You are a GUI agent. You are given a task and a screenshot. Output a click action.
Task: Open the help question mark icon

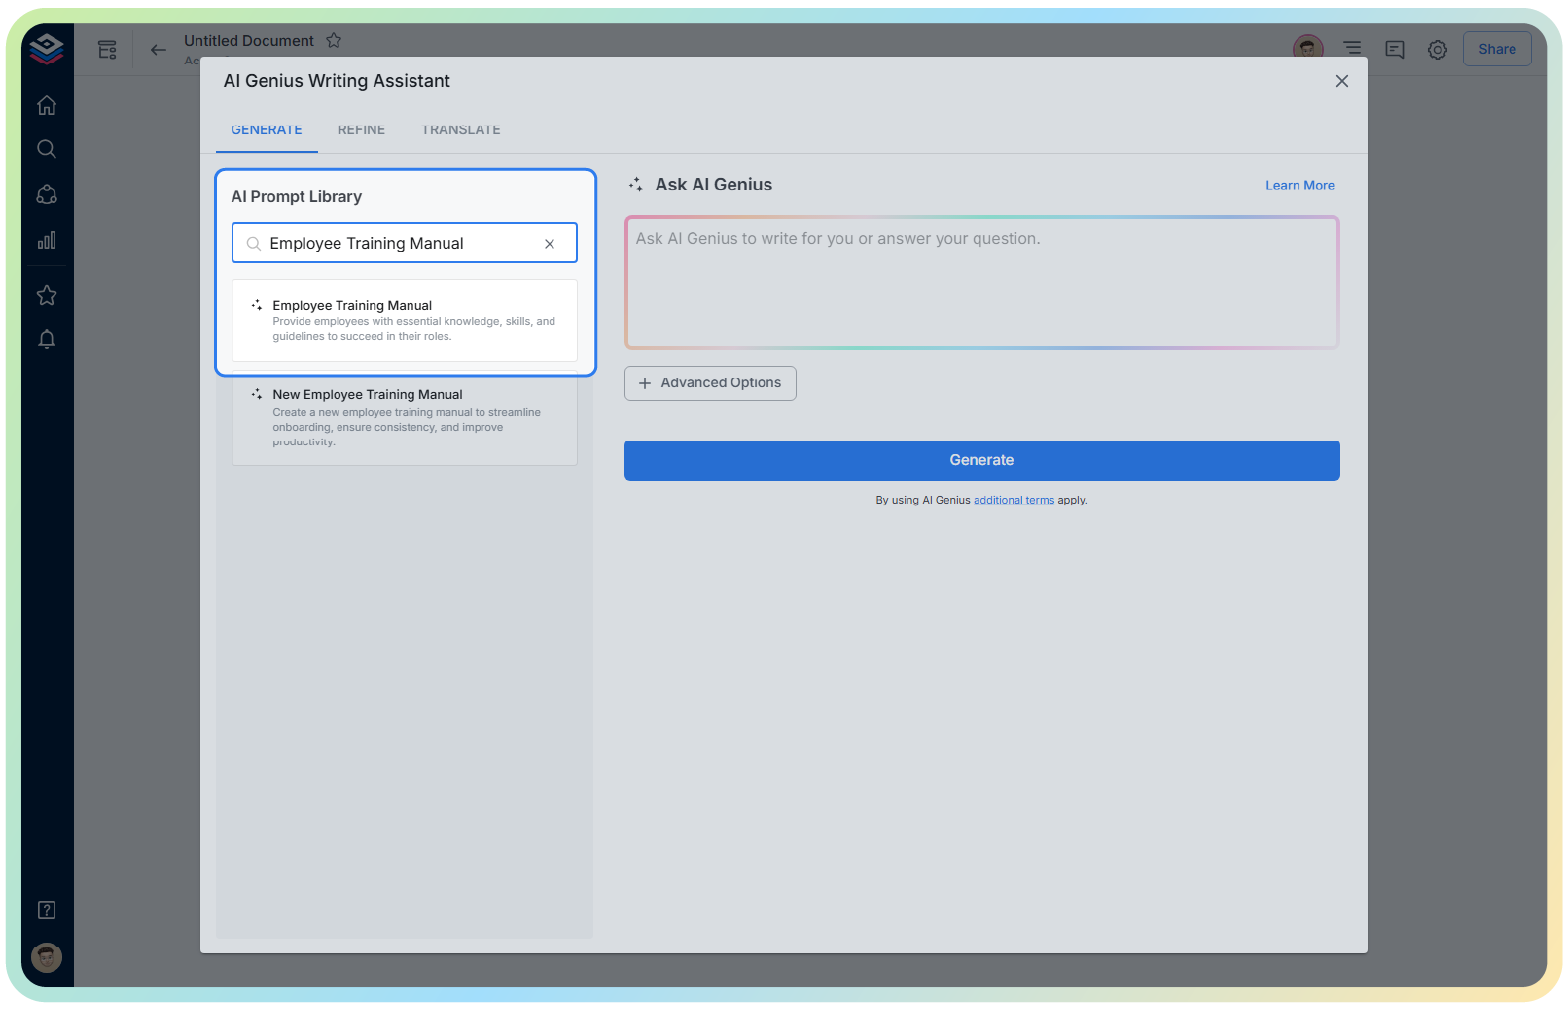(46, 910)
